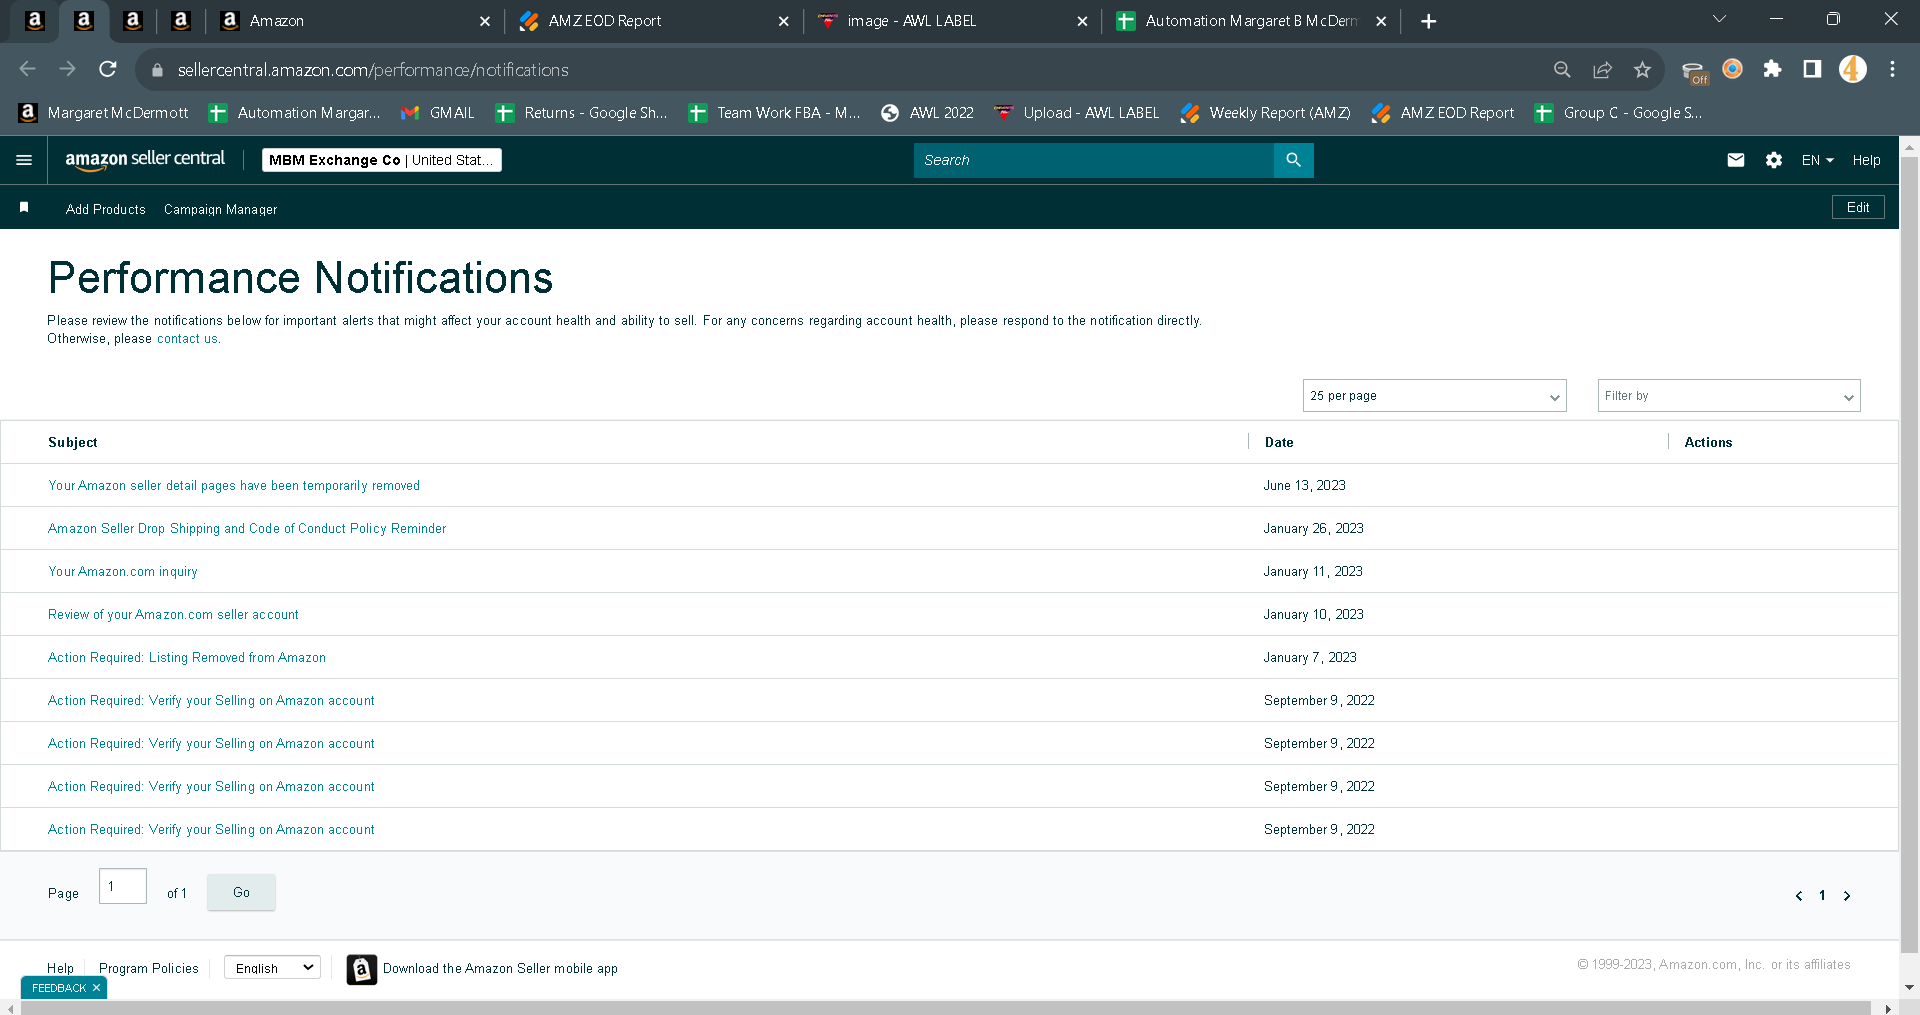The width and height of the screenshot is (1920, 1015).
Task: Open the 25 per page dropdown
Action: 1434,396
